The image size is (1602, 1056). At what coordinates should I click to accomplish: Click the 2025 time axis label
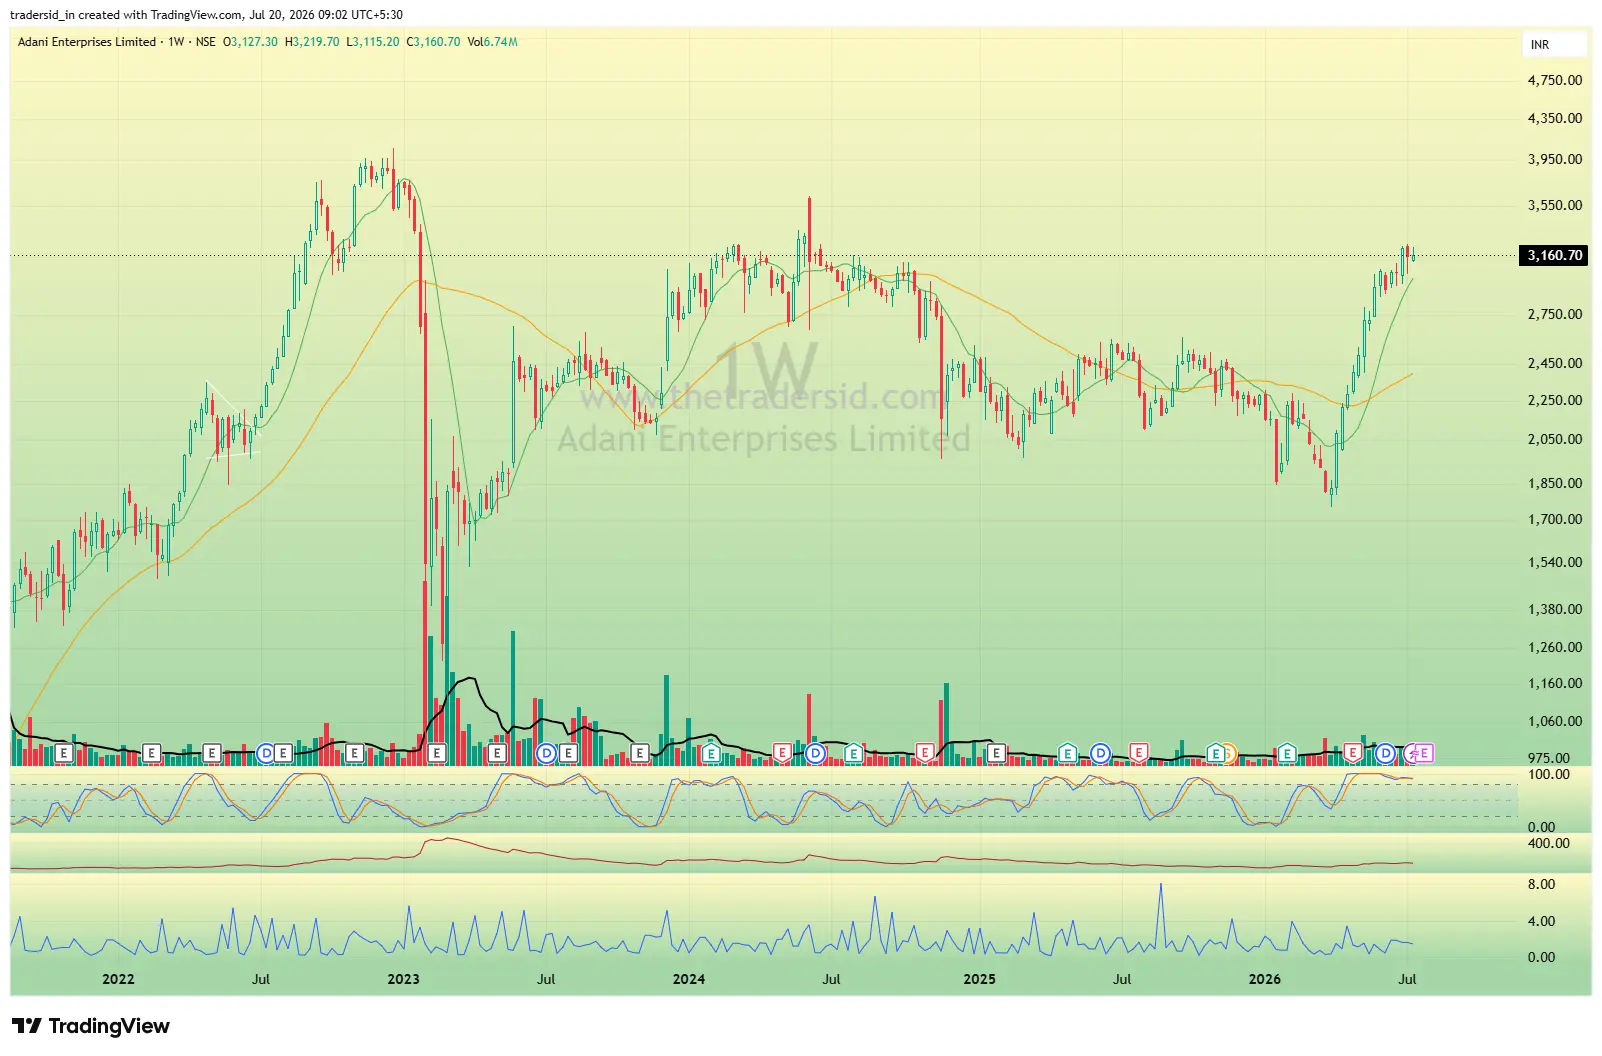pos(979,979)
